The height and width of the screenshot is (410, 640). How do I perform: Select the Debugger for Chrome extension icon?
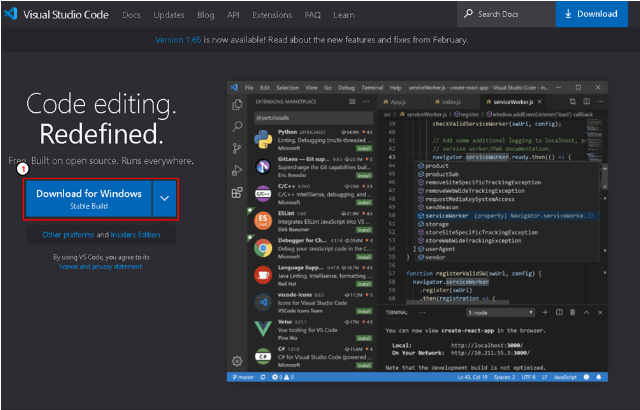[263, 248]
